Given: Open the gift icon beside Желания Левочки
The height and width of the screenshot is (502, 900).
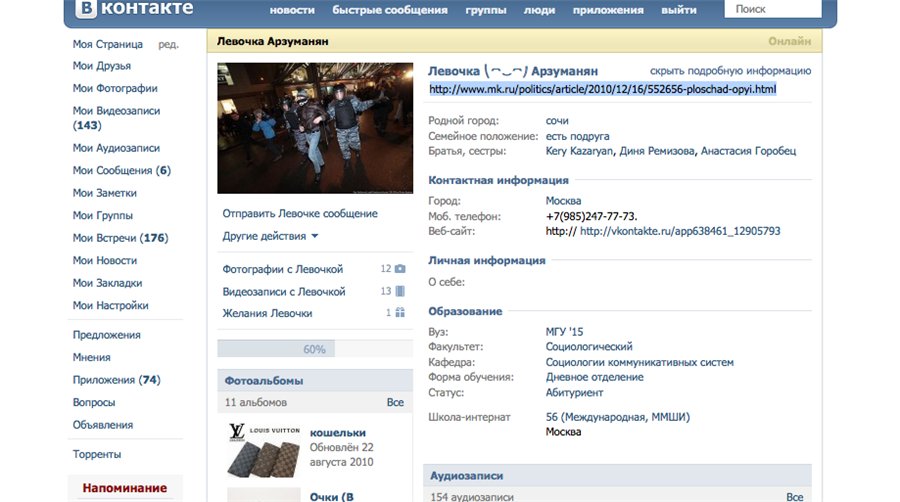Looking at the screenshot, I should (x=400, y=313).
